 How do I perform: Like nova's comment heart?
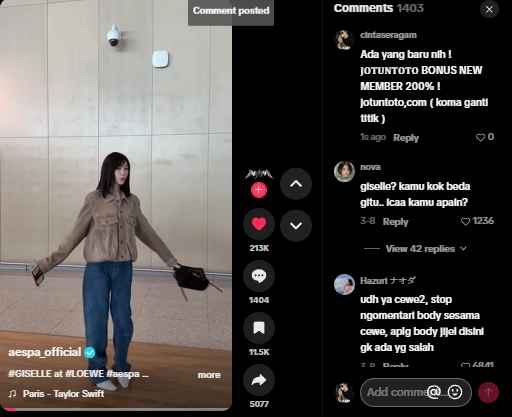[x=465, y=221]
